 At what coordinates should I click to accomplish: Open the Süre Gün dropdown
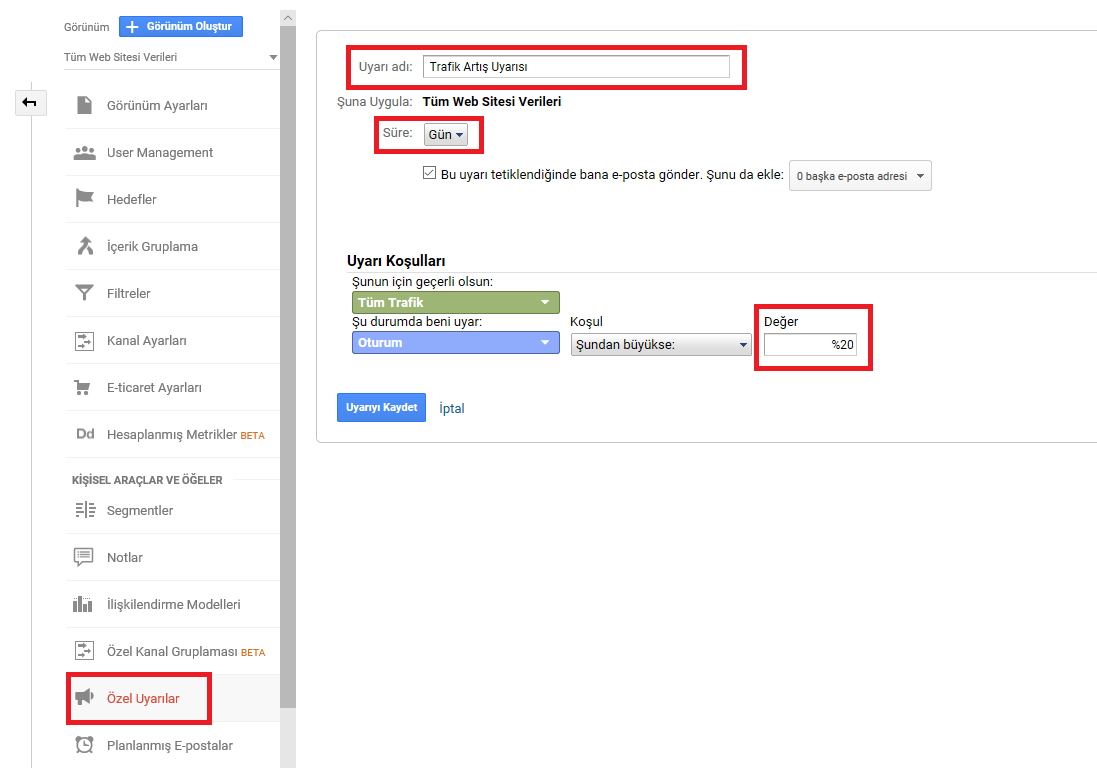click(446, 134)
